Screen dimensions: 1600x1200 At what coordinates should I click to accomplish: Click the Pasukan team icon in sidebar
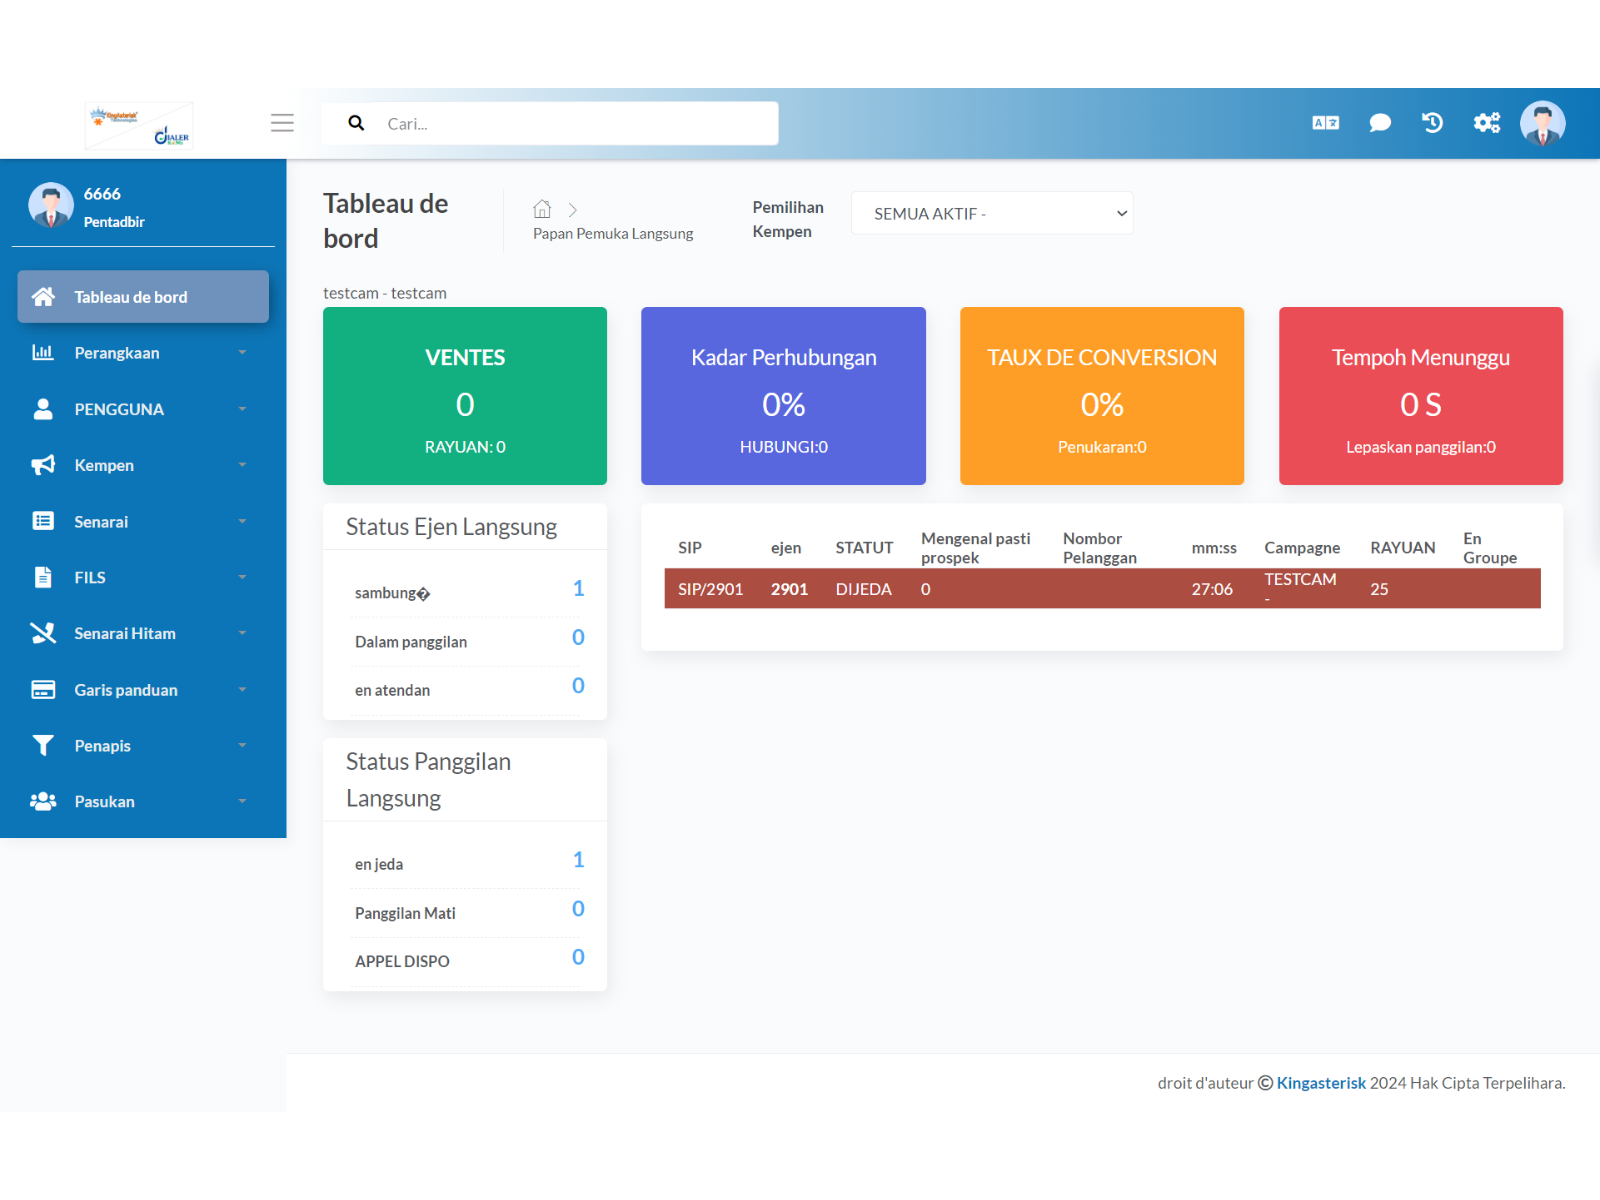(42, 801)
